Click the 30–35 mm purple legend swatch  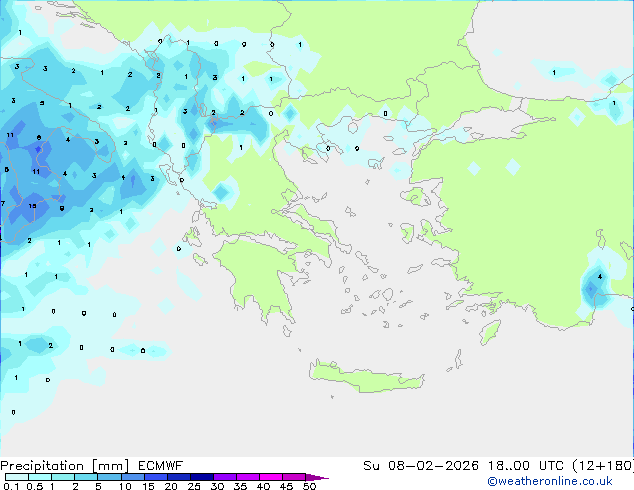click(224, 477)
